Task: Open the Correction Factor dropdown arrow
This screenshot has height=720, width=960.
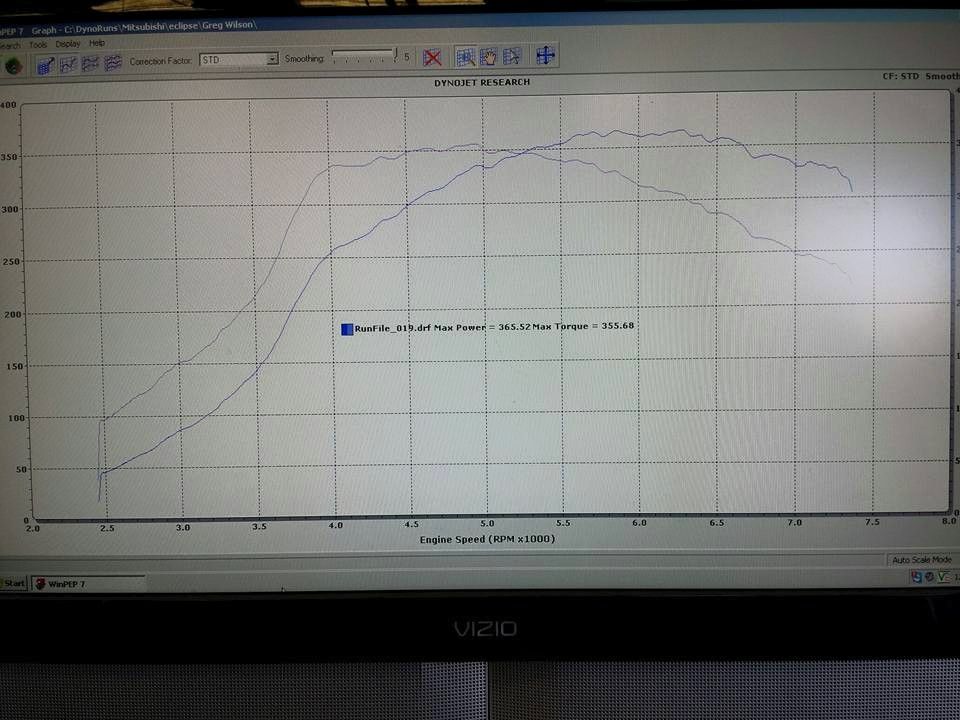Action: click(272, 59)
